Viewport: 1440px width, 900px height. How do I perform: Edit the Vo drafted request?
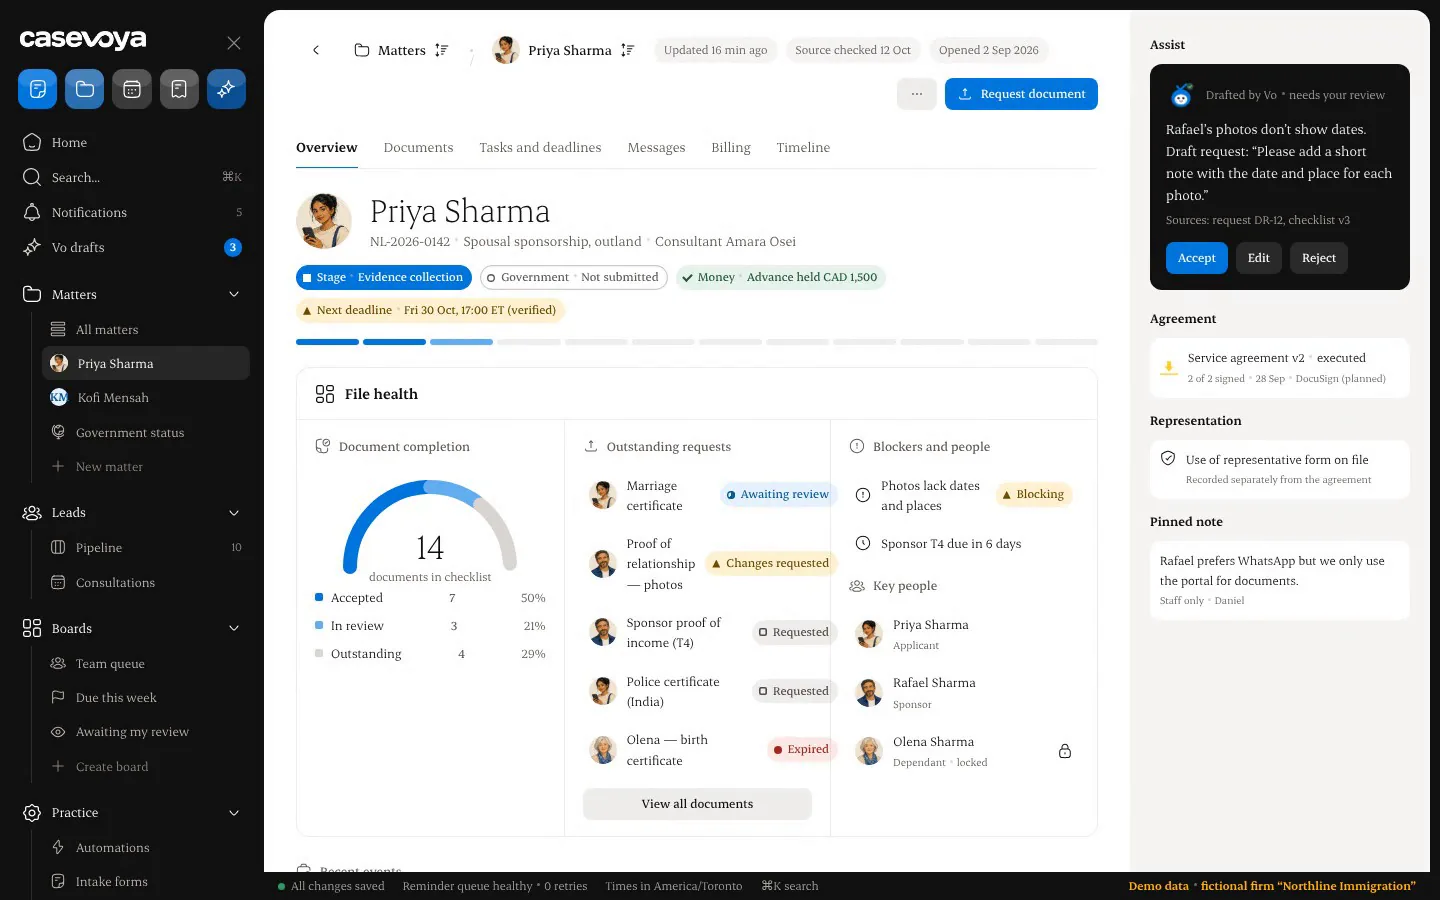tap(1258, 258)
